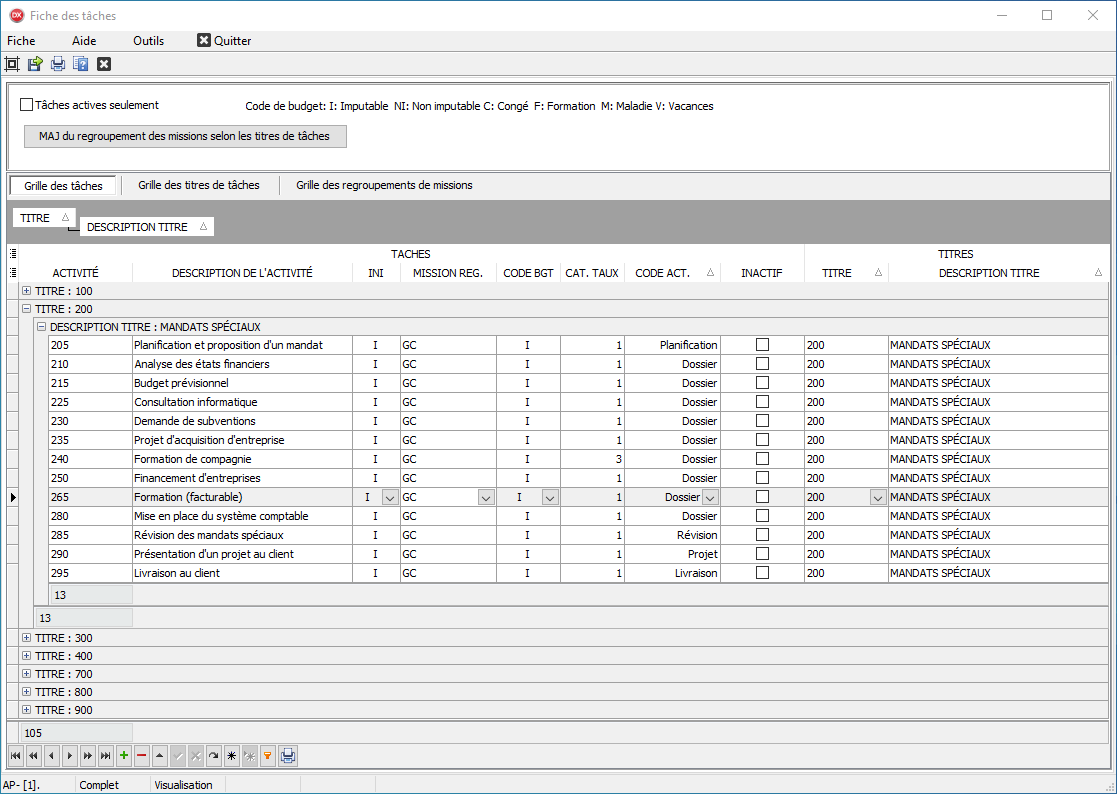
Task: Switch to Grille des regroupements de missions tab
Action: [384, 185]
